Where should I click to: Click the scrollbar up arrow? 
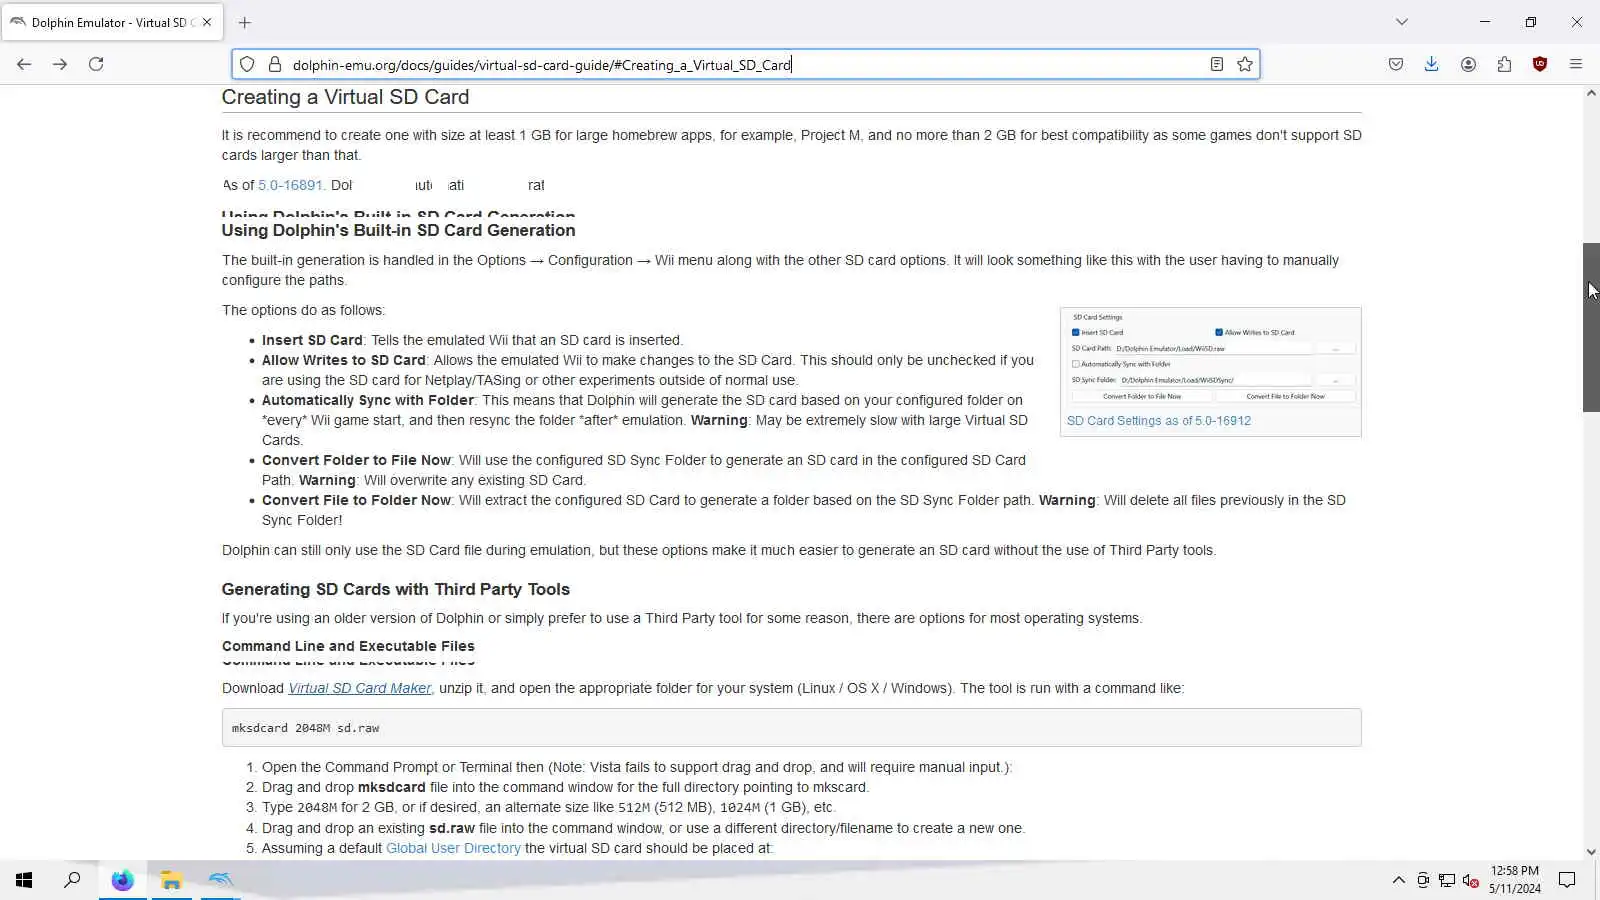[1591, 93]
